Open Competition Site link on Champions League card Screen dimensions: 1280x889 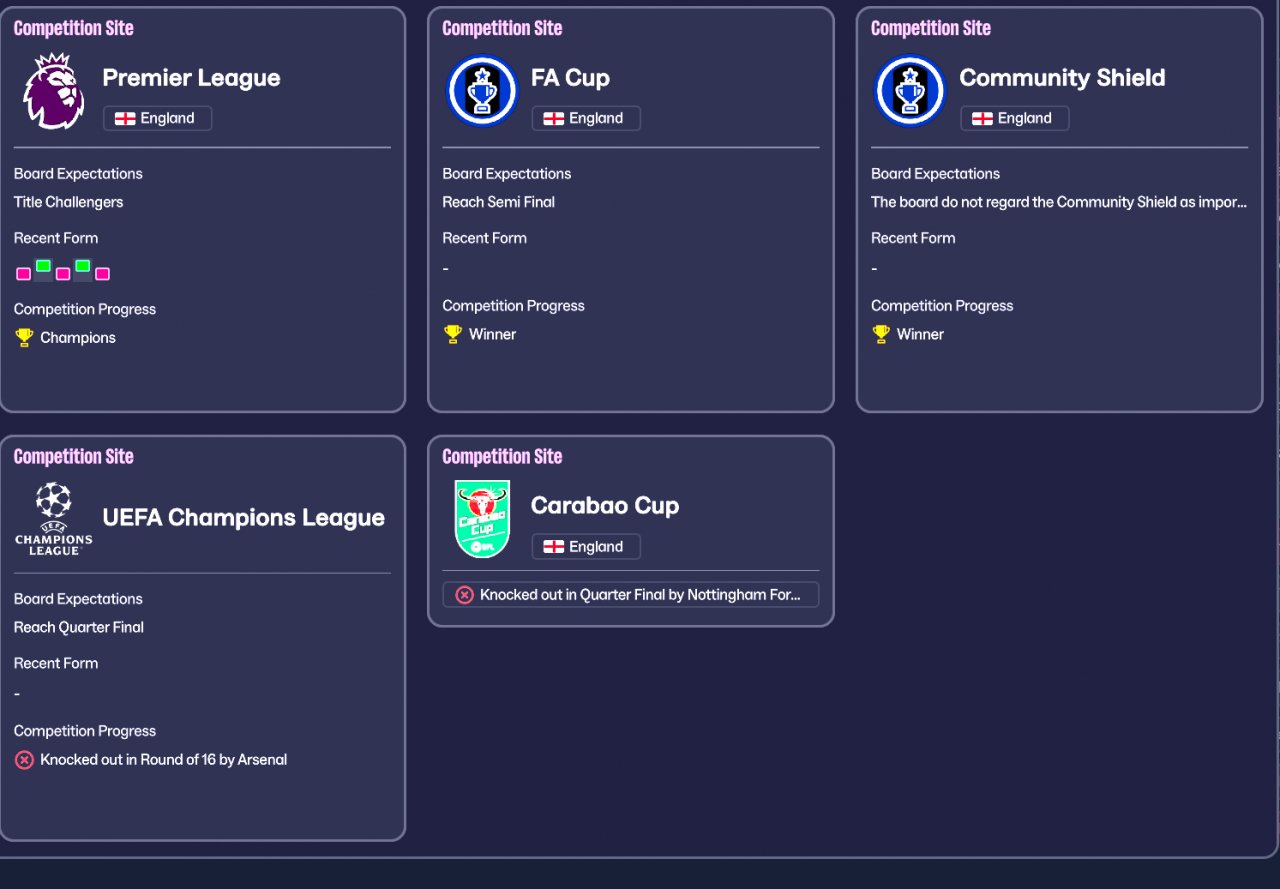point(73,457)
